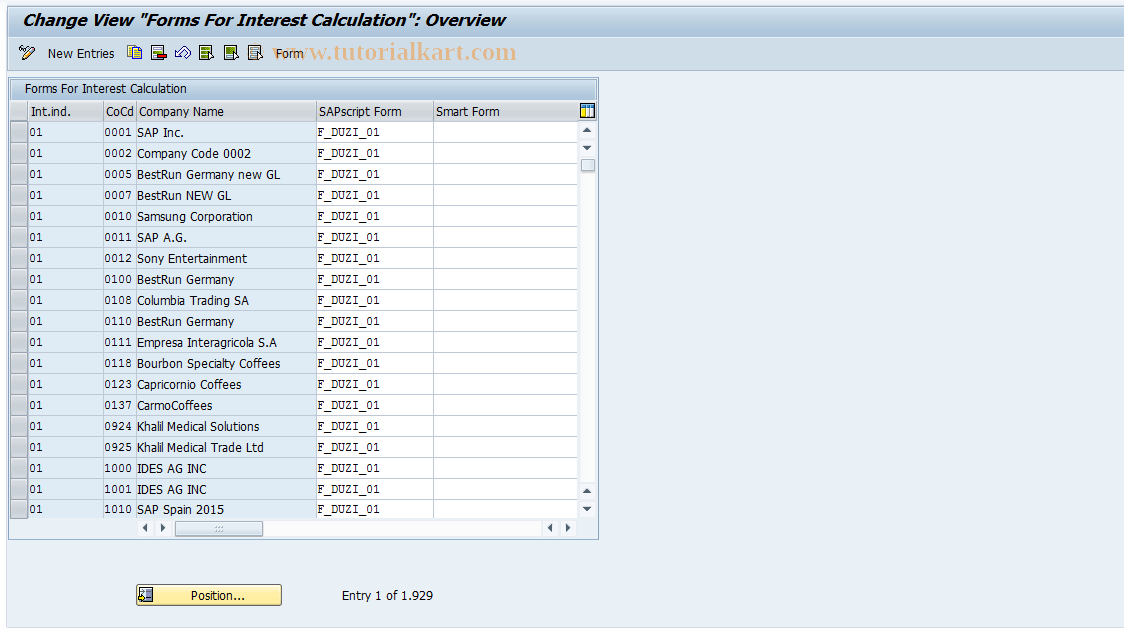The height and width of the screenshot is (630, 1124).
Task: Click the Copy As icon
Action: click(x=135, y=52)
